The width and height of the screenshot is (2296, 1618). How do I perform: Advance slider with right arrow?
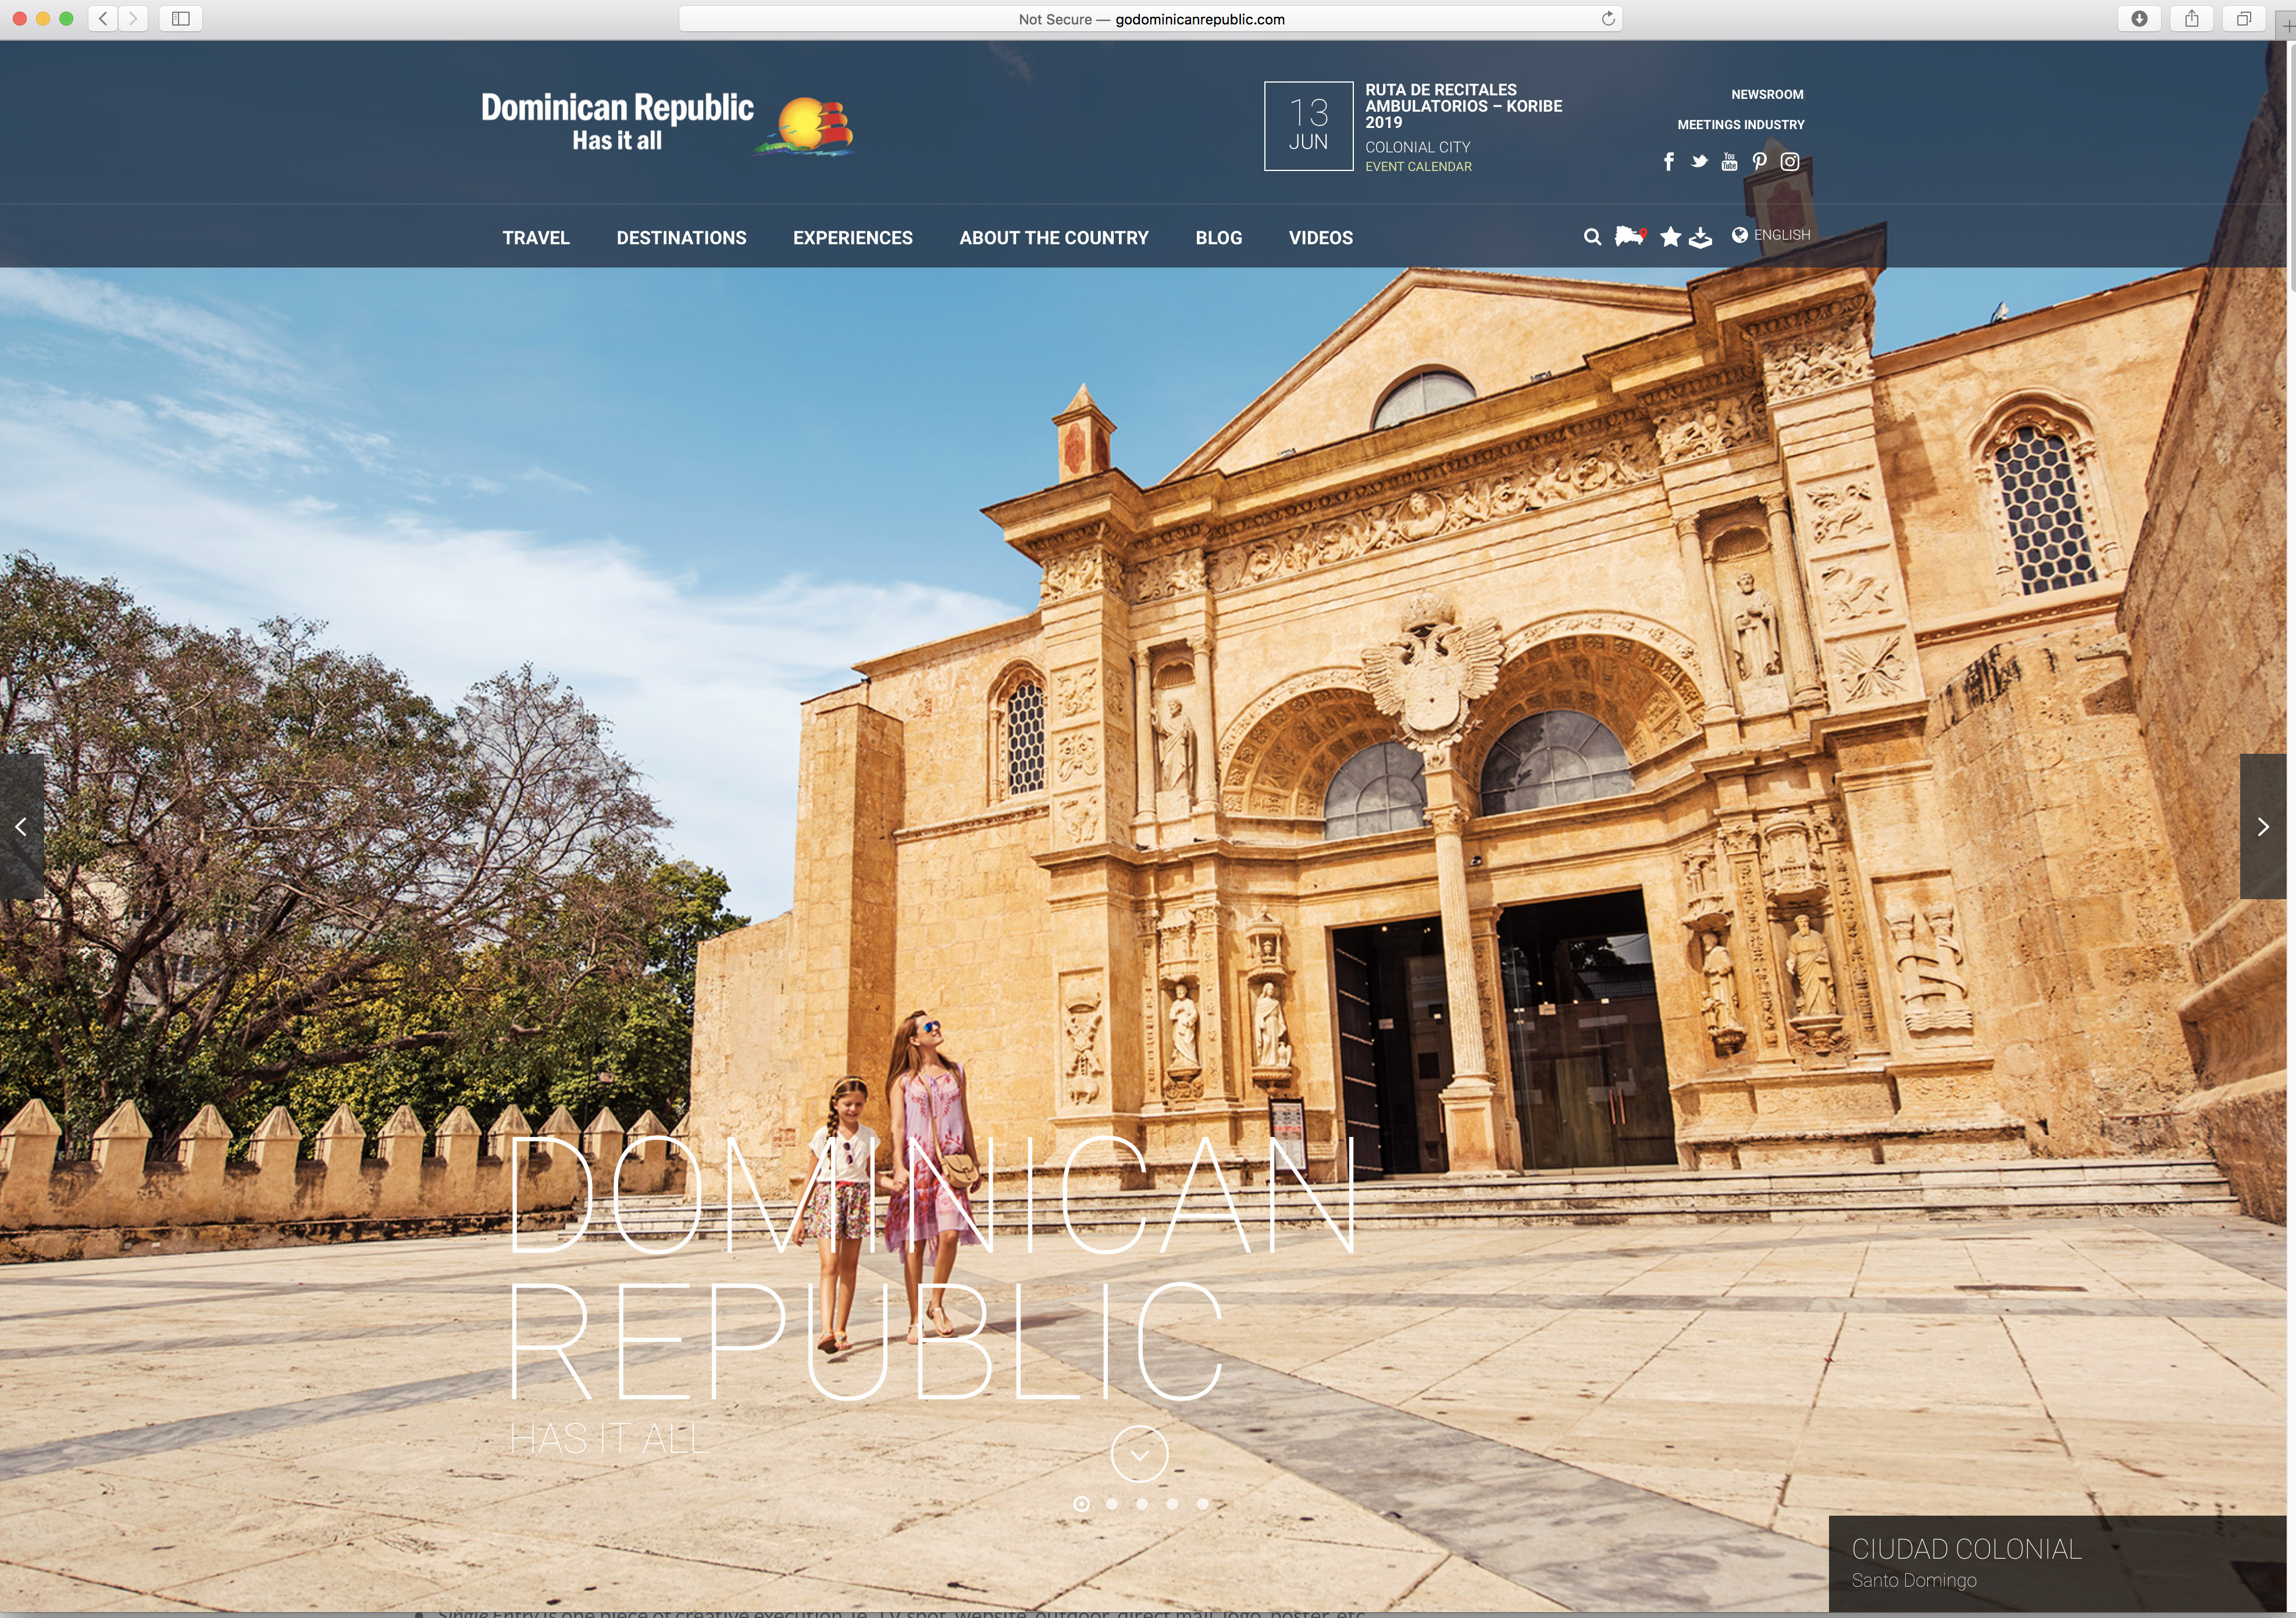click(x=2263, y=827)
